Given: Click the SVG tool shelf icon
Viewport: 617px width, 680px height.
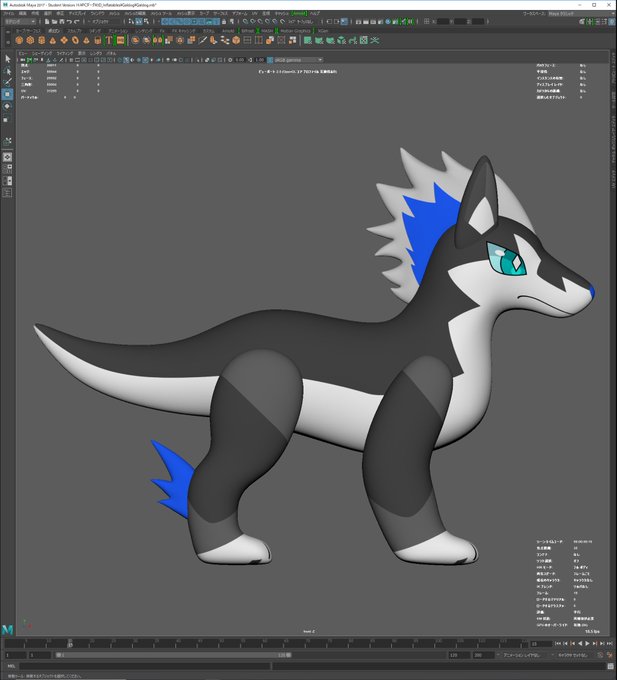Looking at the screenshot, I should tap(120, 40).
